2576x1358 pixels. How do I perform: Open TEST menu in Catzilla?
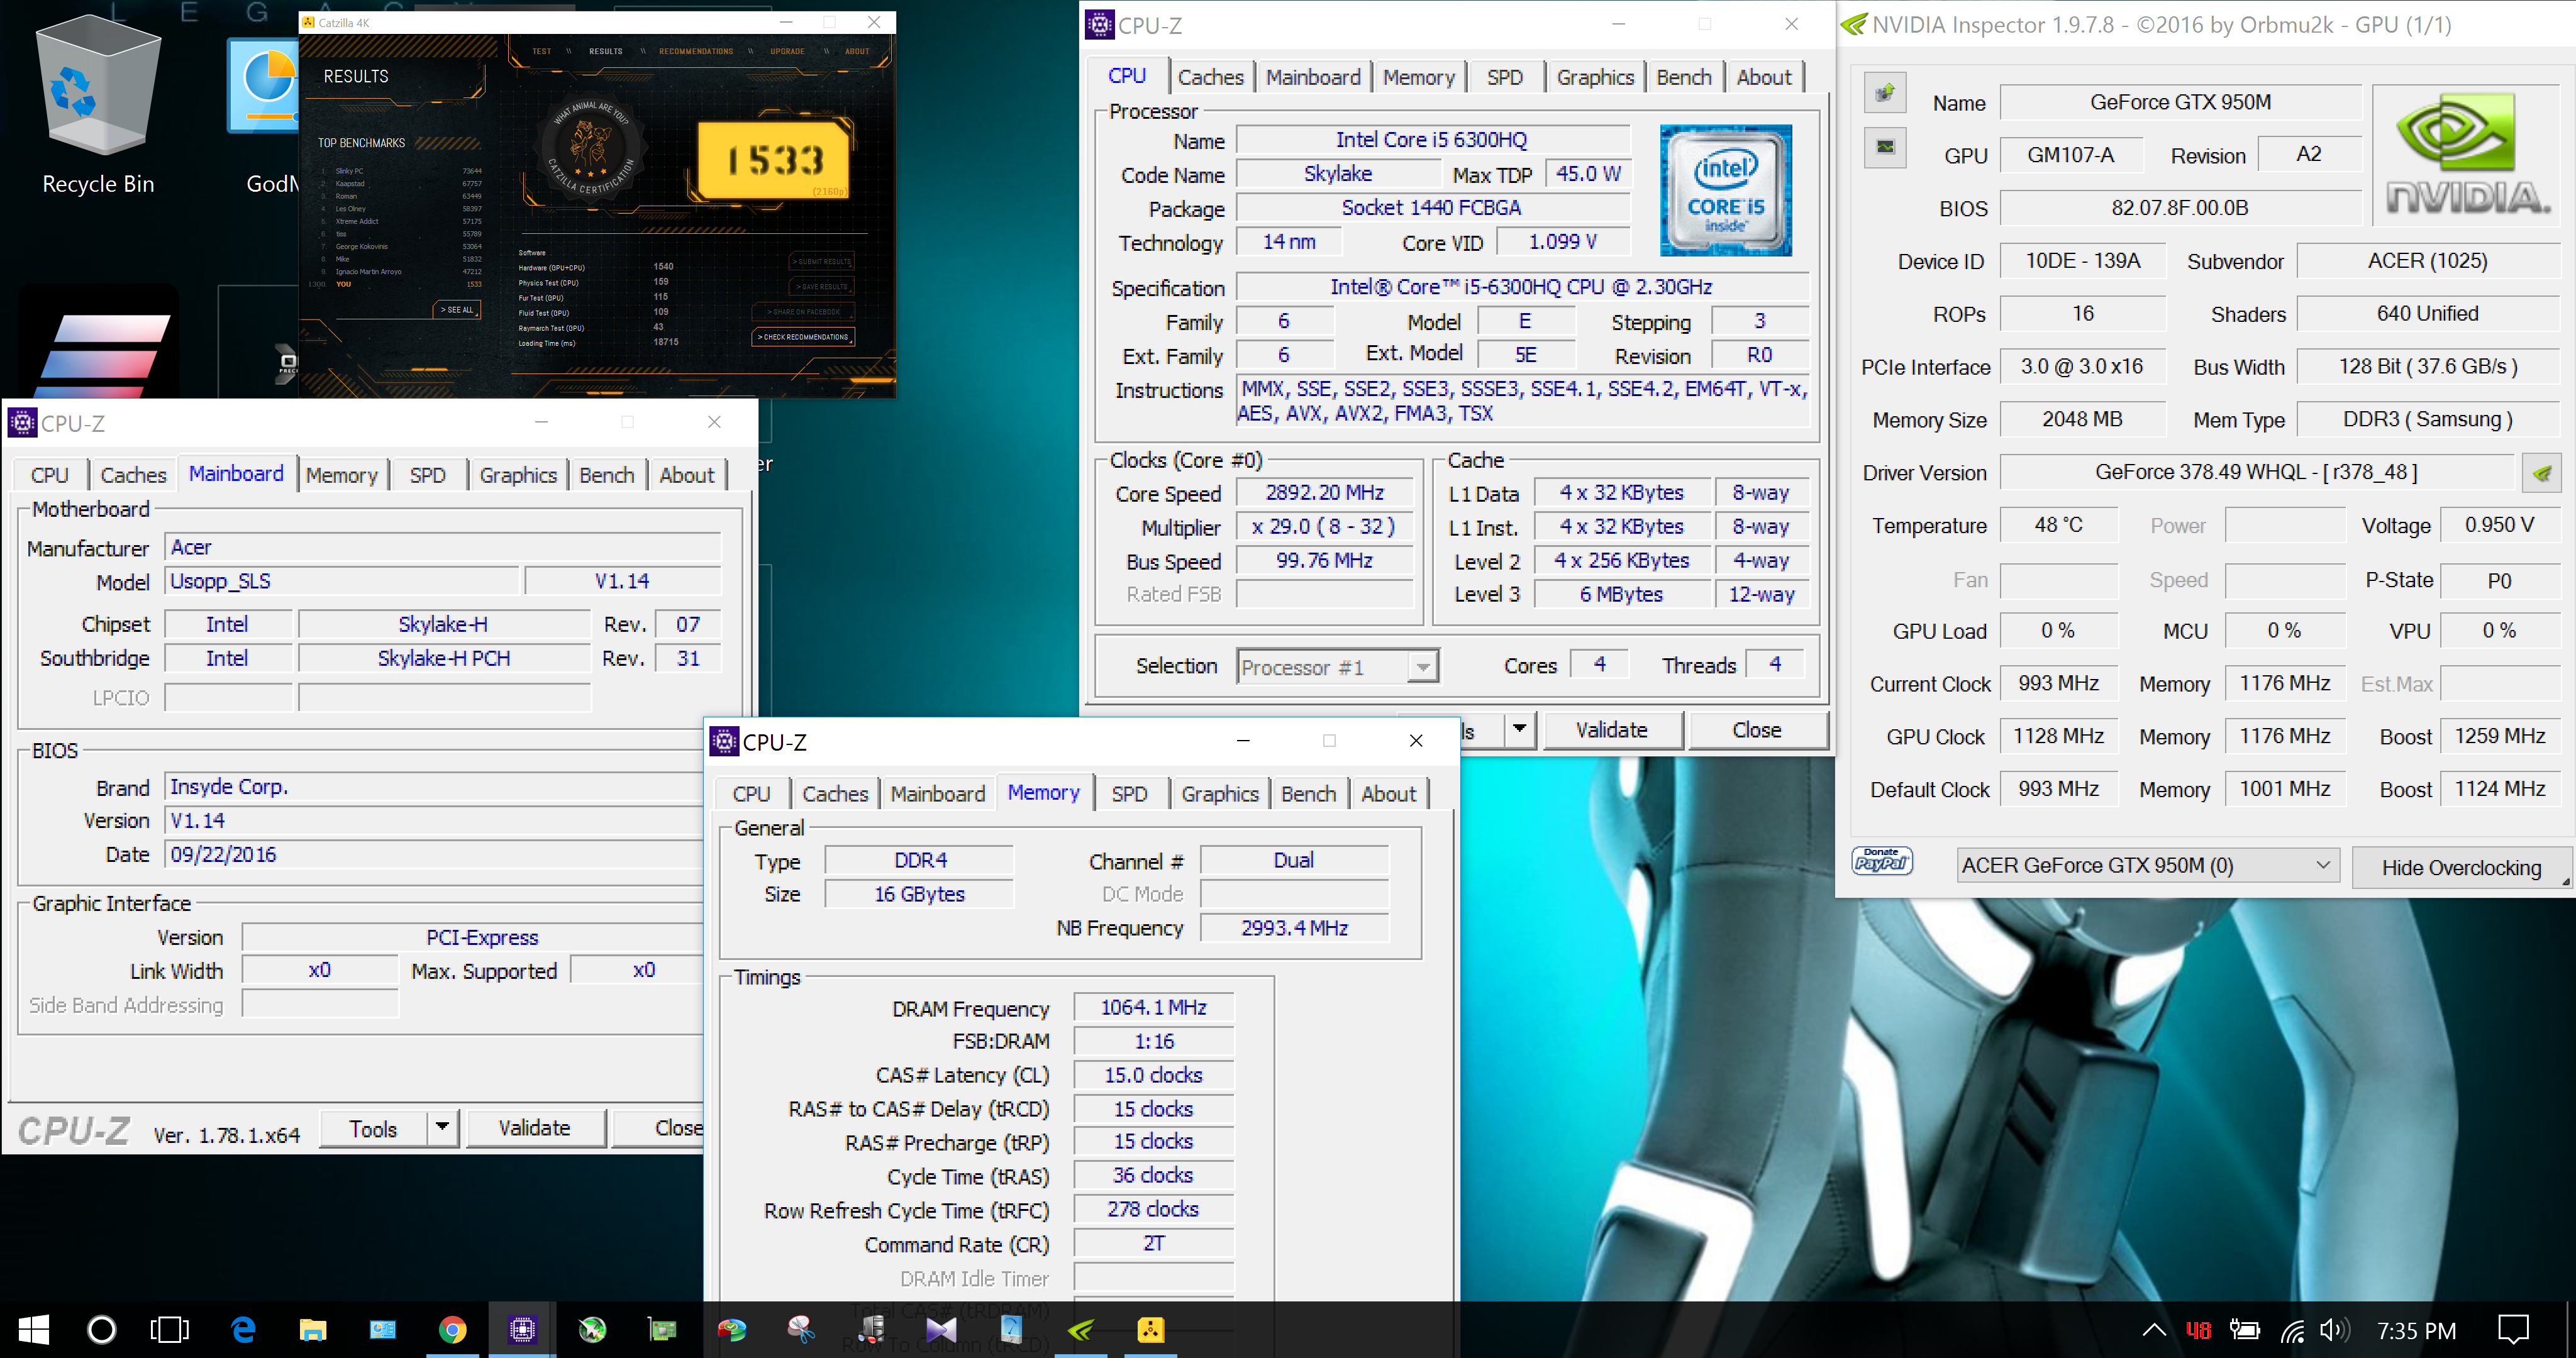pos(541,51)
